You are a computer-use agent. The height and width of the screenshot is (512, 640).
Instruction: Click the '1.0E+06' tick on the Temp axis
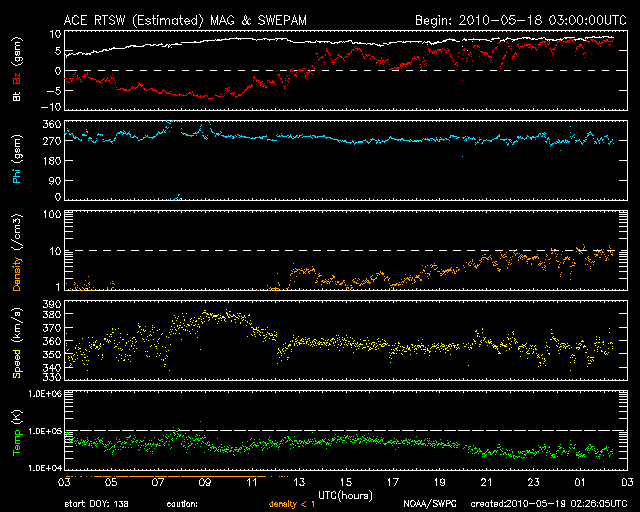tap(45, 394)
